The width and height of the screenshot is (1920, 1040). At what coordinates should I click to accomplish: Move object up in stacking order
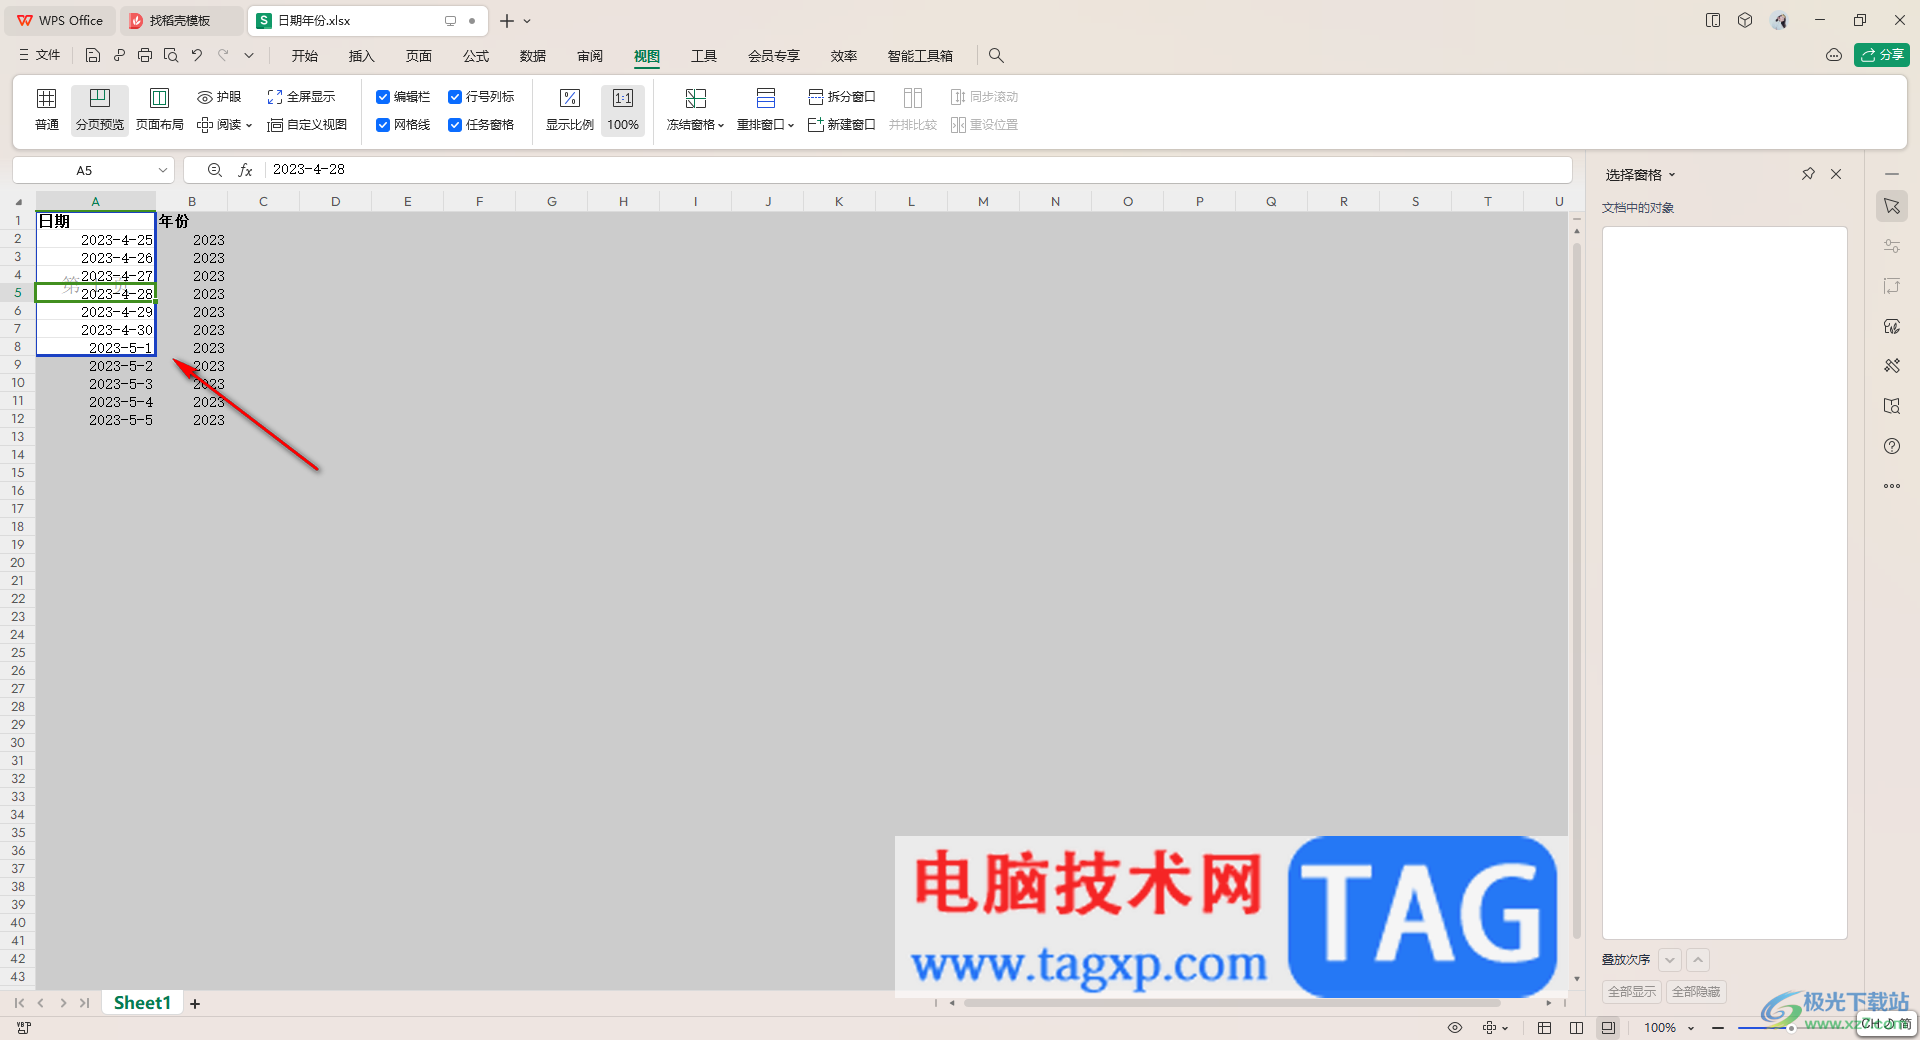point(1698,960)
